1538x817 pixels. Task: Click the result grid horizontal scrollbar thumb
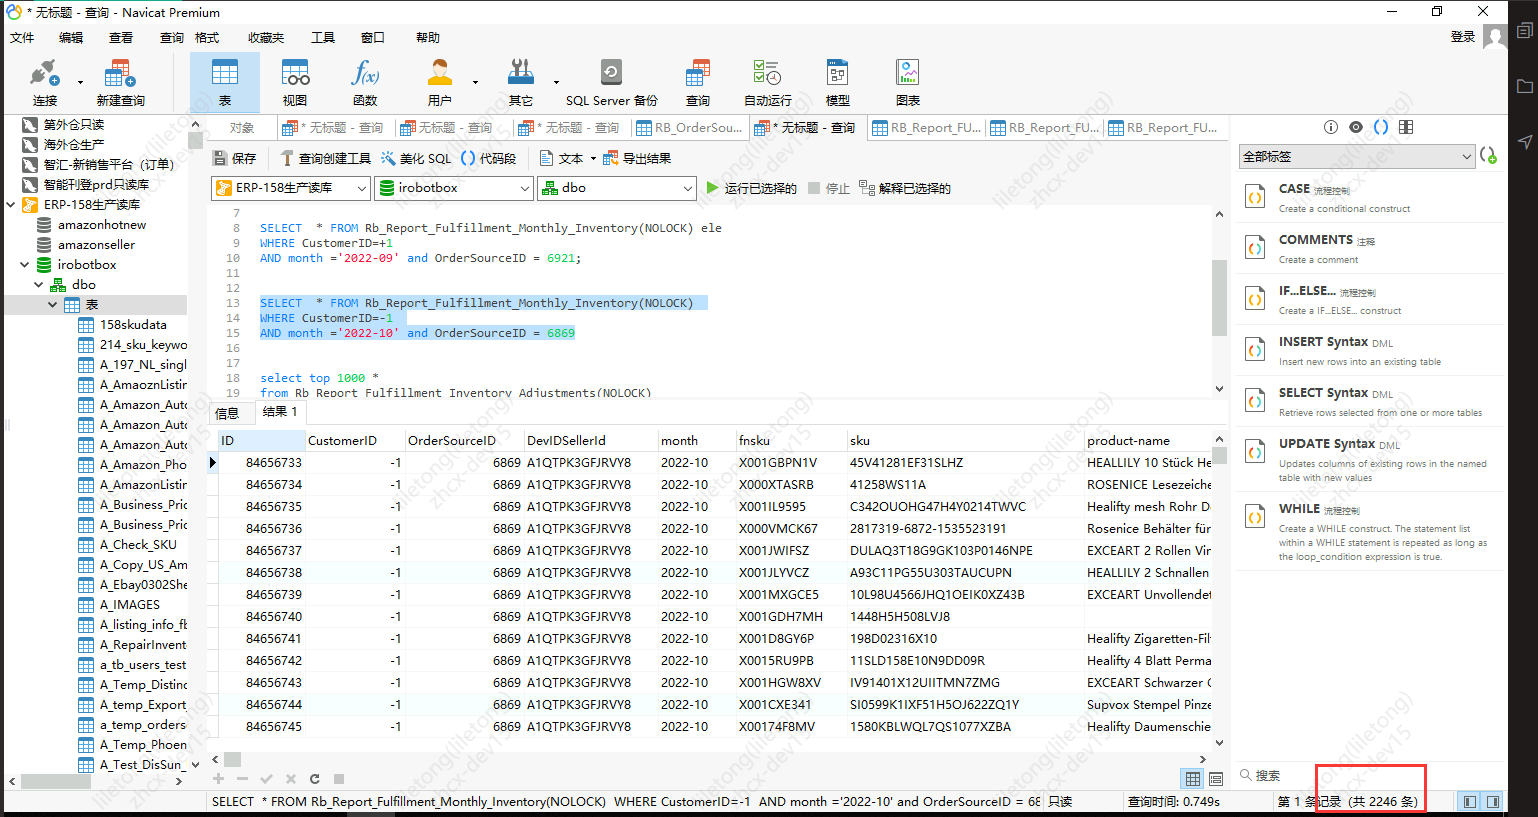coord(232,759)
